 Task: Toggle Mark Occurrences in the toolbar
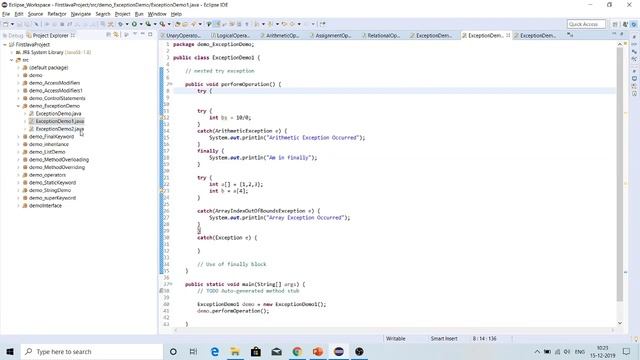[218, 24]
